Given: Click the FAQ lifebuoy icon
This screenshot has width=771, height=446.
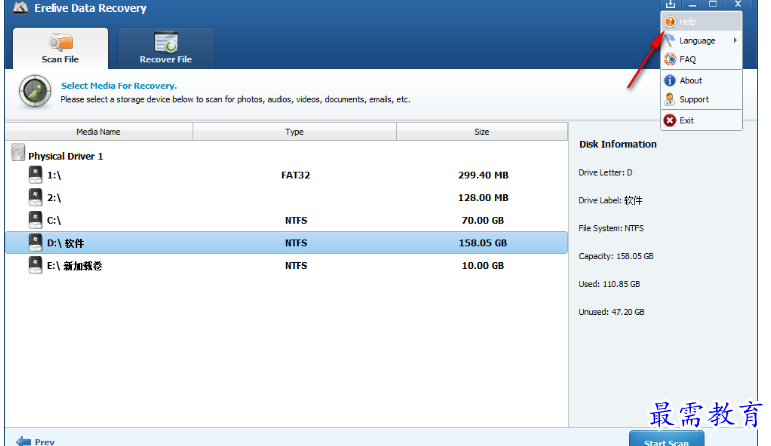Looking at the screenshot, I should [x=670, y=59].
